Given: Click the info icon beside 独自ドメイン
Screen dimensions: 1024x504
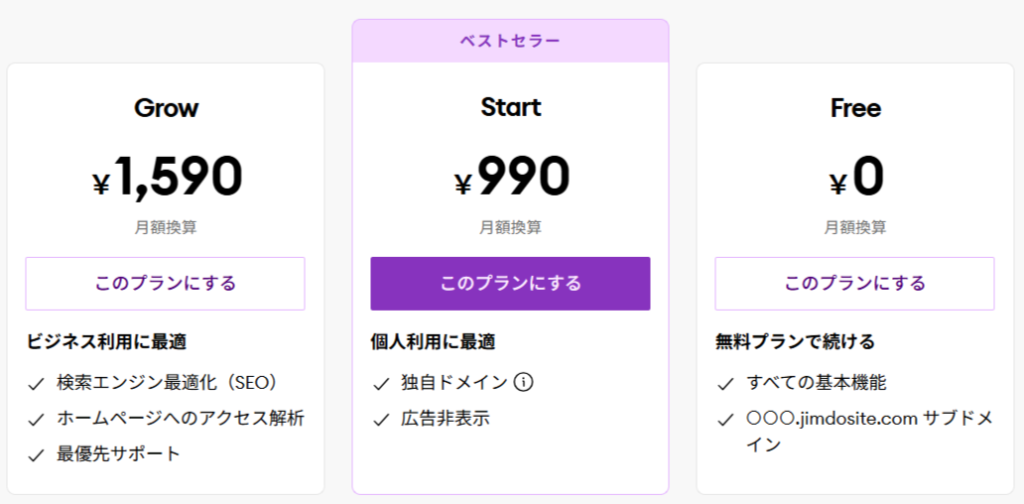Looking at the screenshot, I should click(x=524, y=382).
